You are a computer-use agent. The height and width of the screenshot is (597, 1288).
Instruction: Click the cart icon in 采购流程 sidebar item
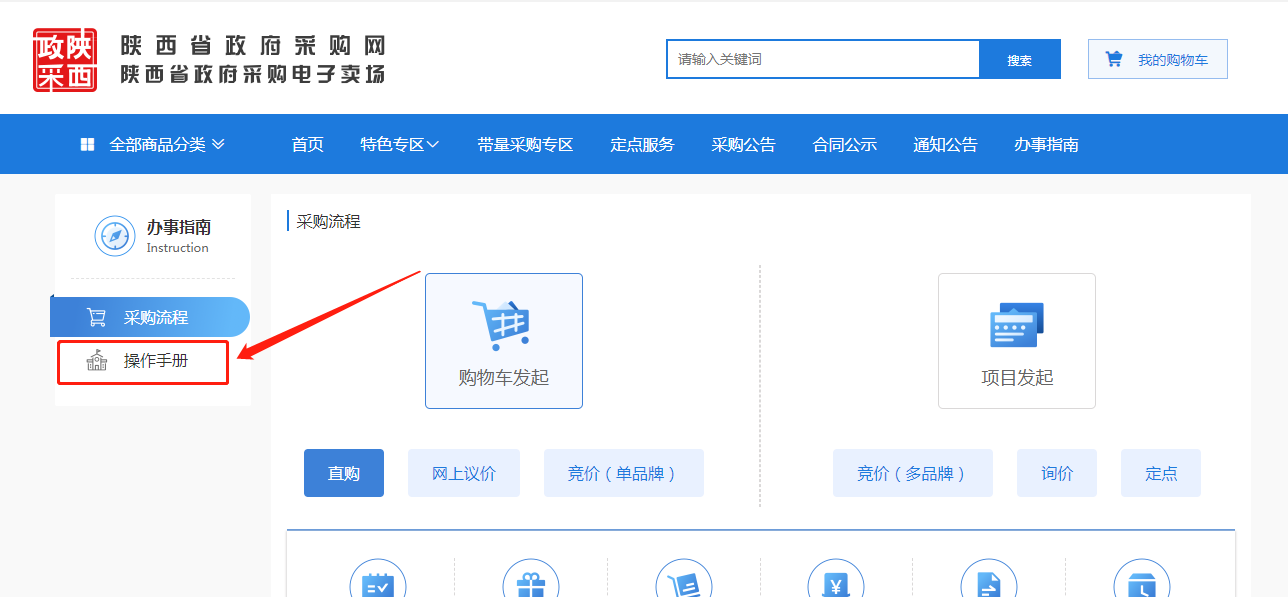click(96, 317)
